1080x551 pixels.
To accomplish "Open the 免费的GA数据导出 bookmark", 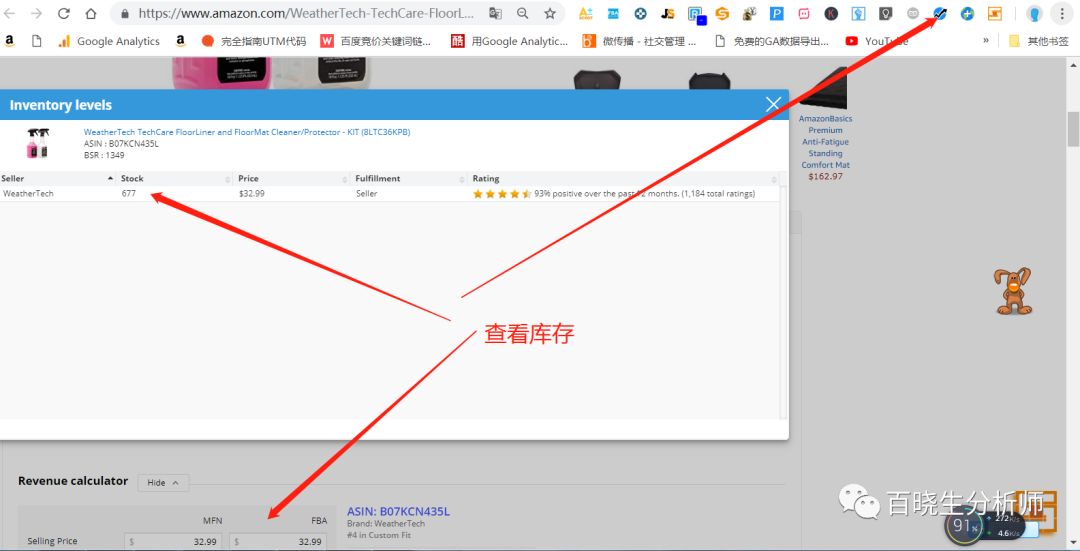I will pos(771,41).
